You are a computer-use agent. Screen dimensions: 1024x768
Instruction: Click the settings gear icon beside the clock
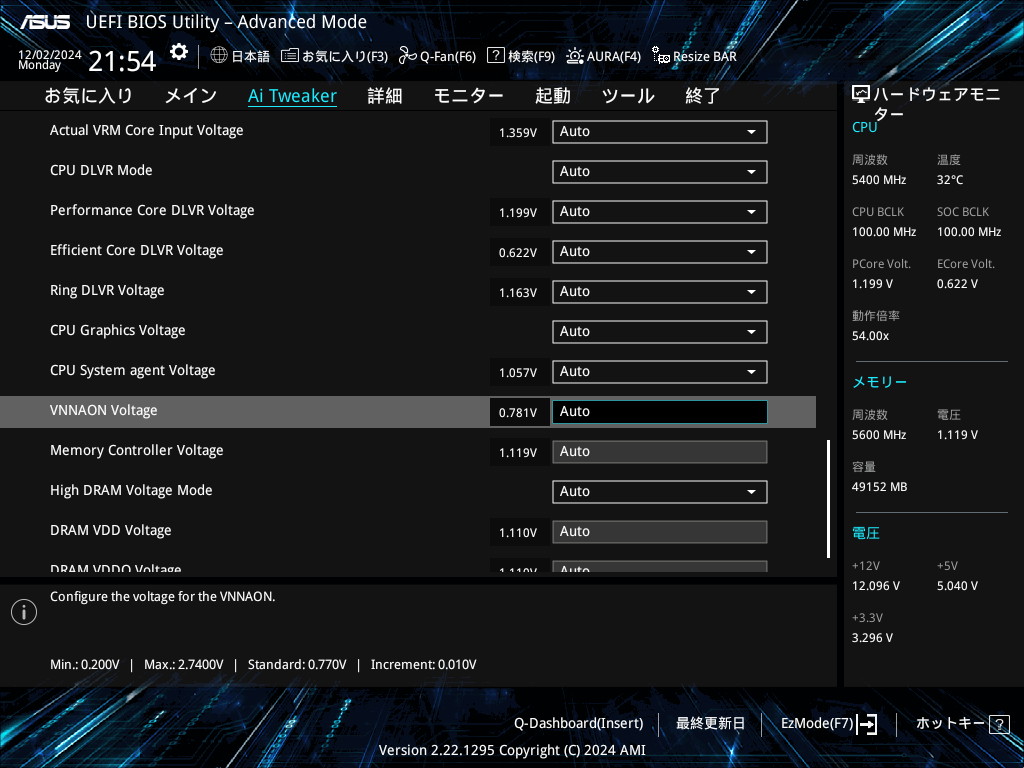178,52
